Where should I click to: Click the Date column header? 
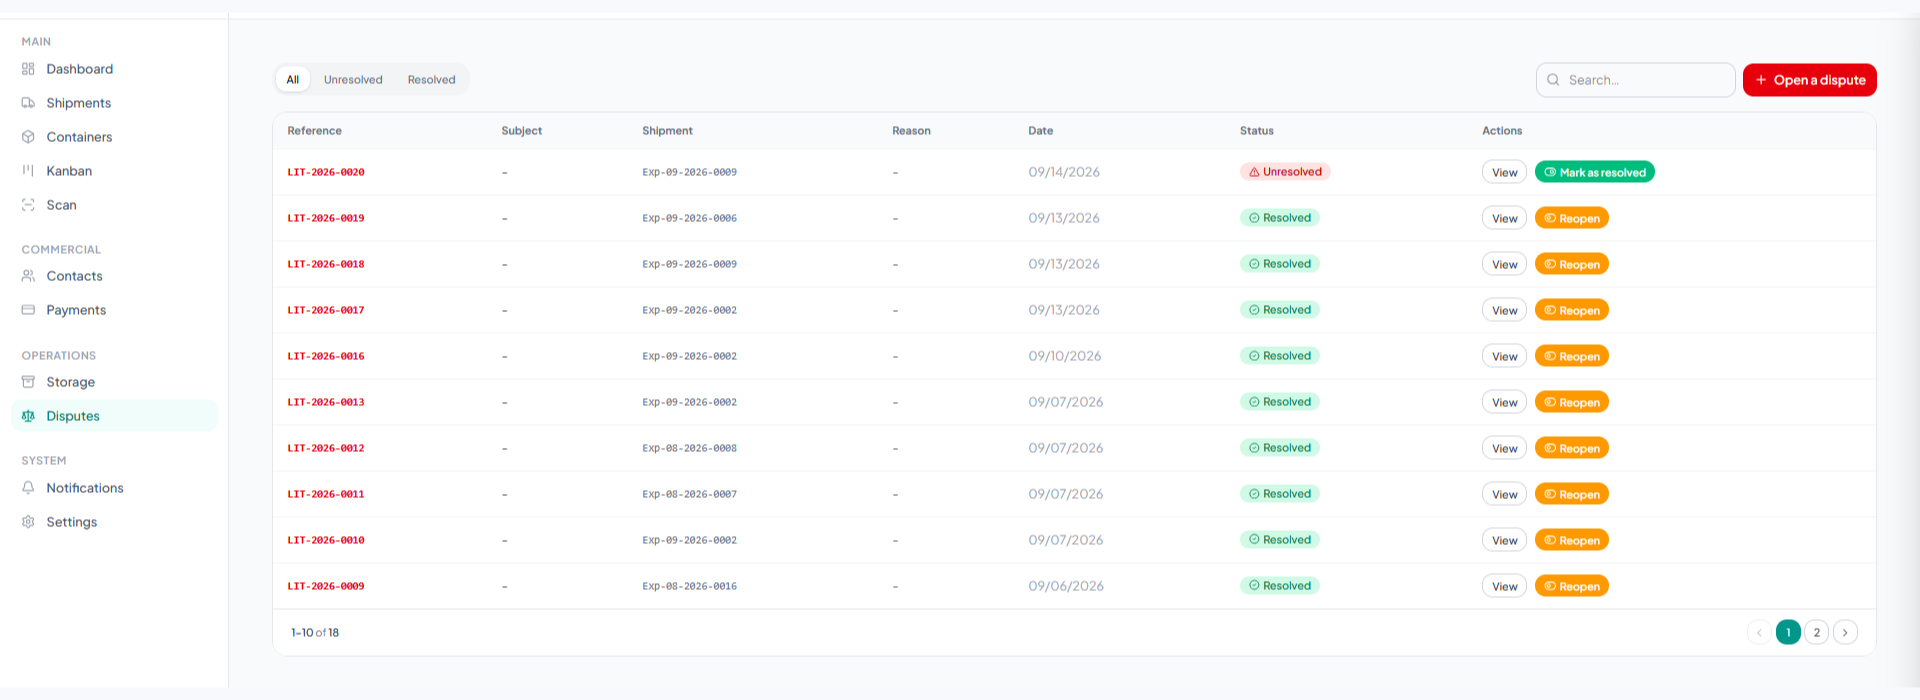point(1040,131)
